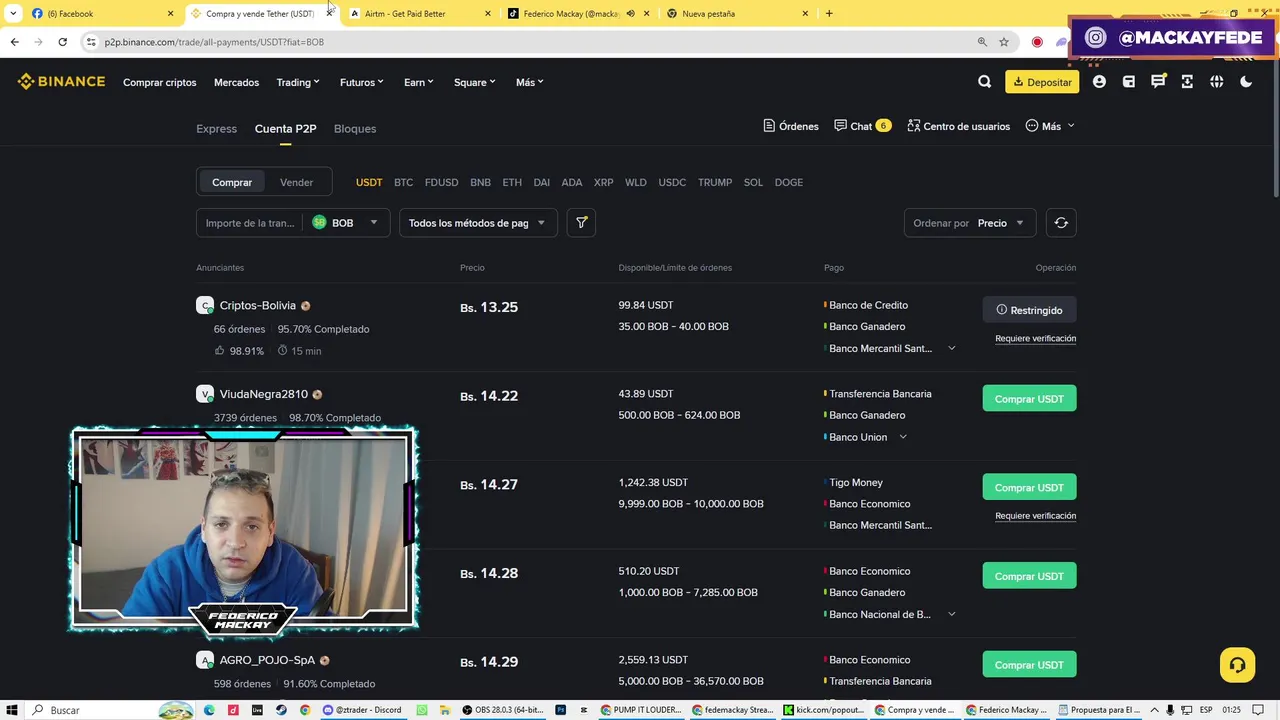Open Mercados menu item

point(236,82)
